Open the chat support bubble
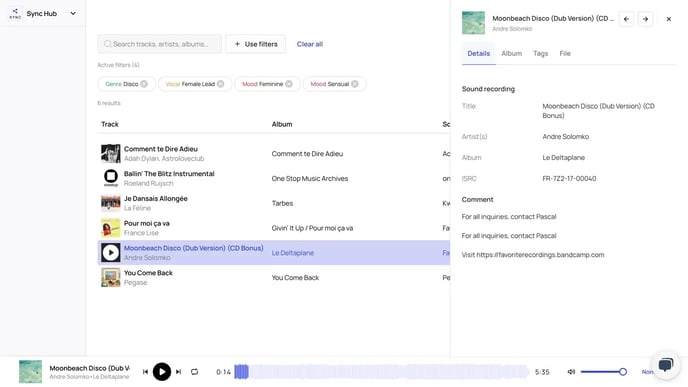688x387 pixels. click(x=666, y=365)
